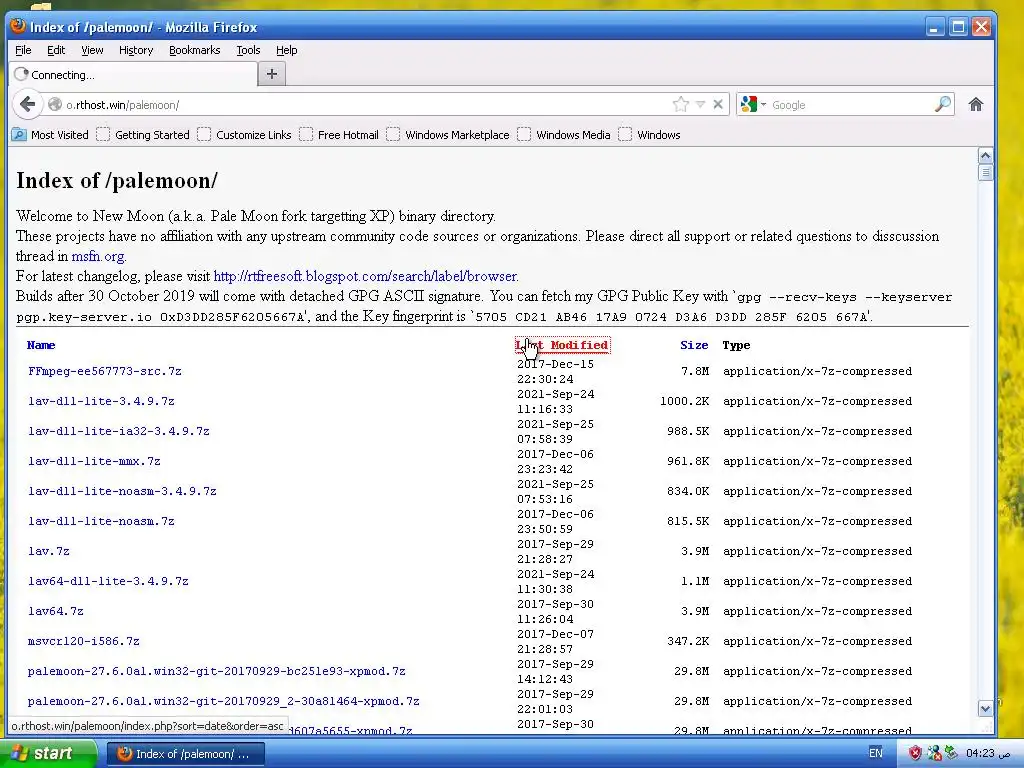This screenshot has width=1024, height=768.
Task: Download lav-dll-lite-mmx.7z
Action: coord(94,461)
